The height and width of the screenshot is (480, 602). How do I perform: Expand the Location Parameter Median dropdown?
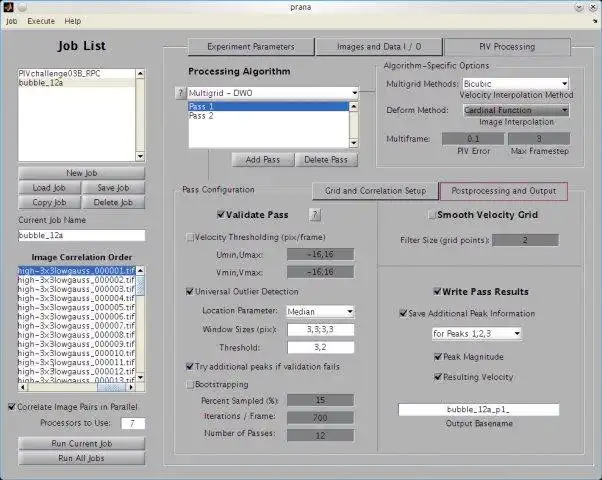[320, 311]
